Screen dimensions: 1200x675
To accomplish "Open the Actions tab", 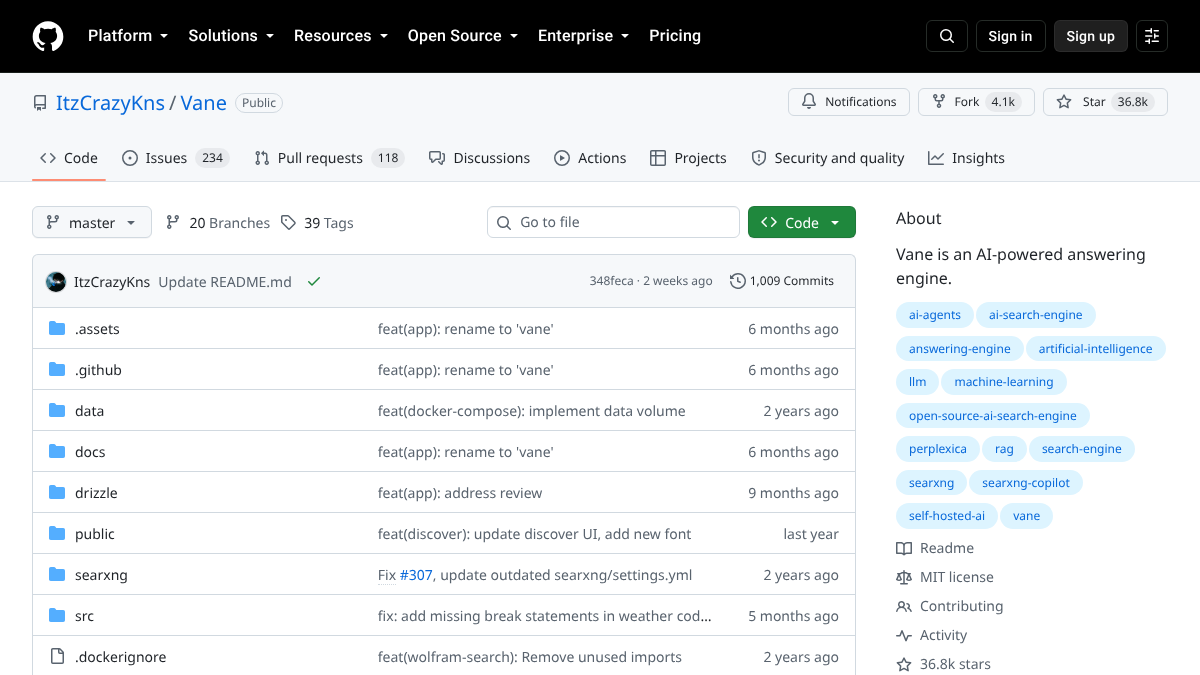I will coord(590,158).
